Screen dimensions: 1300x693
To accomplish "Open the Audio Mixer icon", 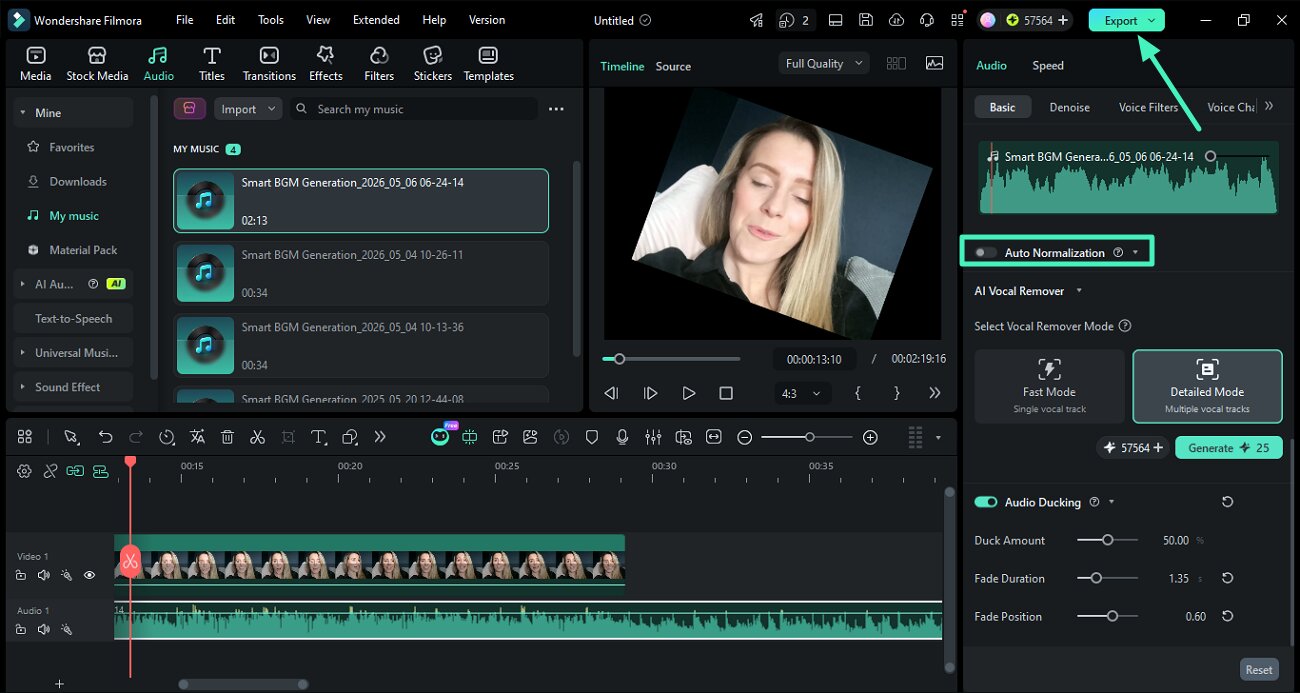I will 653,437.
